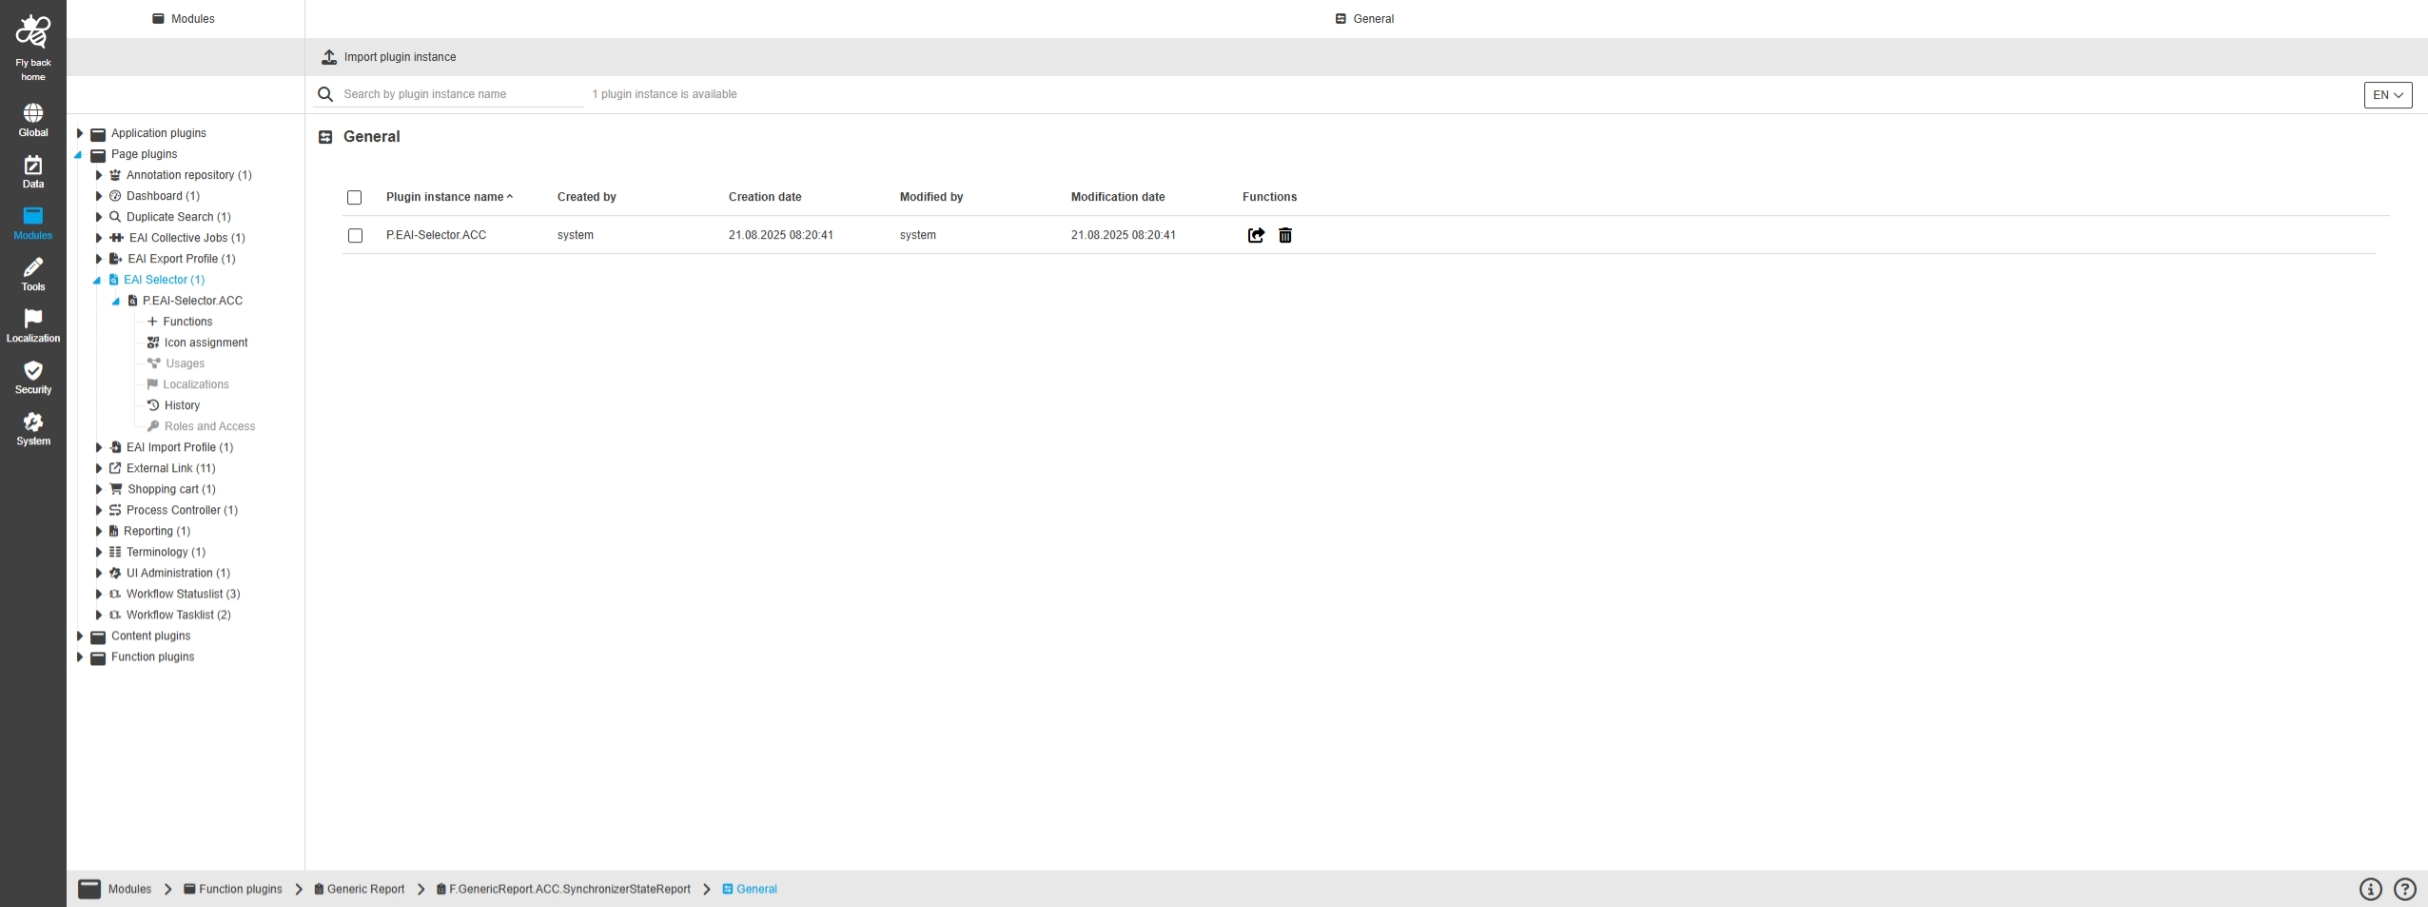Click the '1 plugin instance is available' text
2428x907 pixels.
click(664, 94)
